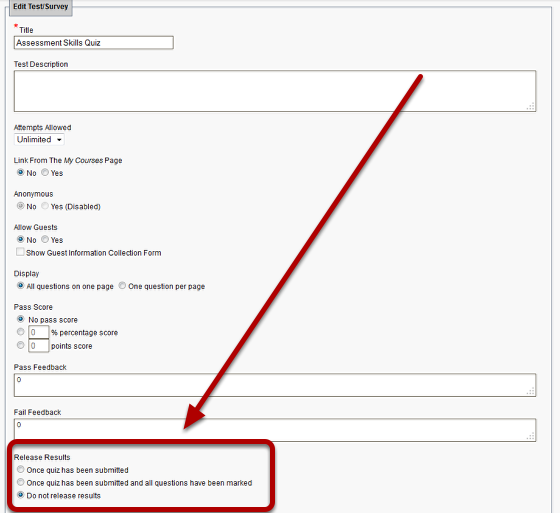Click inside the Test Description textarea

pos(275,91)
